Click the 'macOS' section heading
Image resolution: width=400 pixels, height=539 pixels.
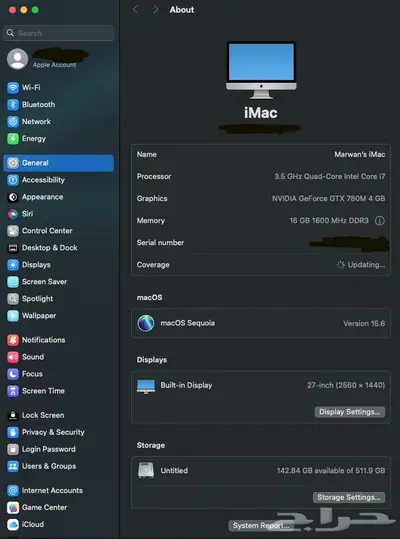149,297
